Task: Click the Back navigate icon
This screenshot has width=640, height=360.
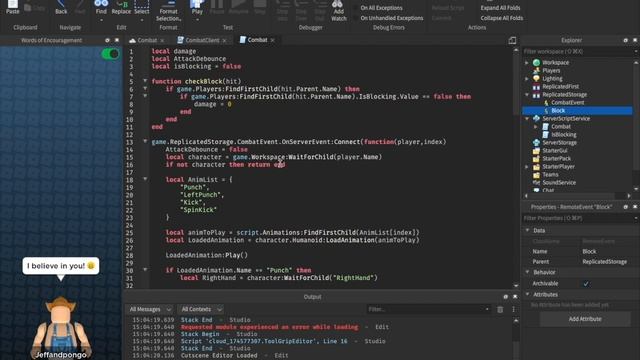Action: [61, 5]
